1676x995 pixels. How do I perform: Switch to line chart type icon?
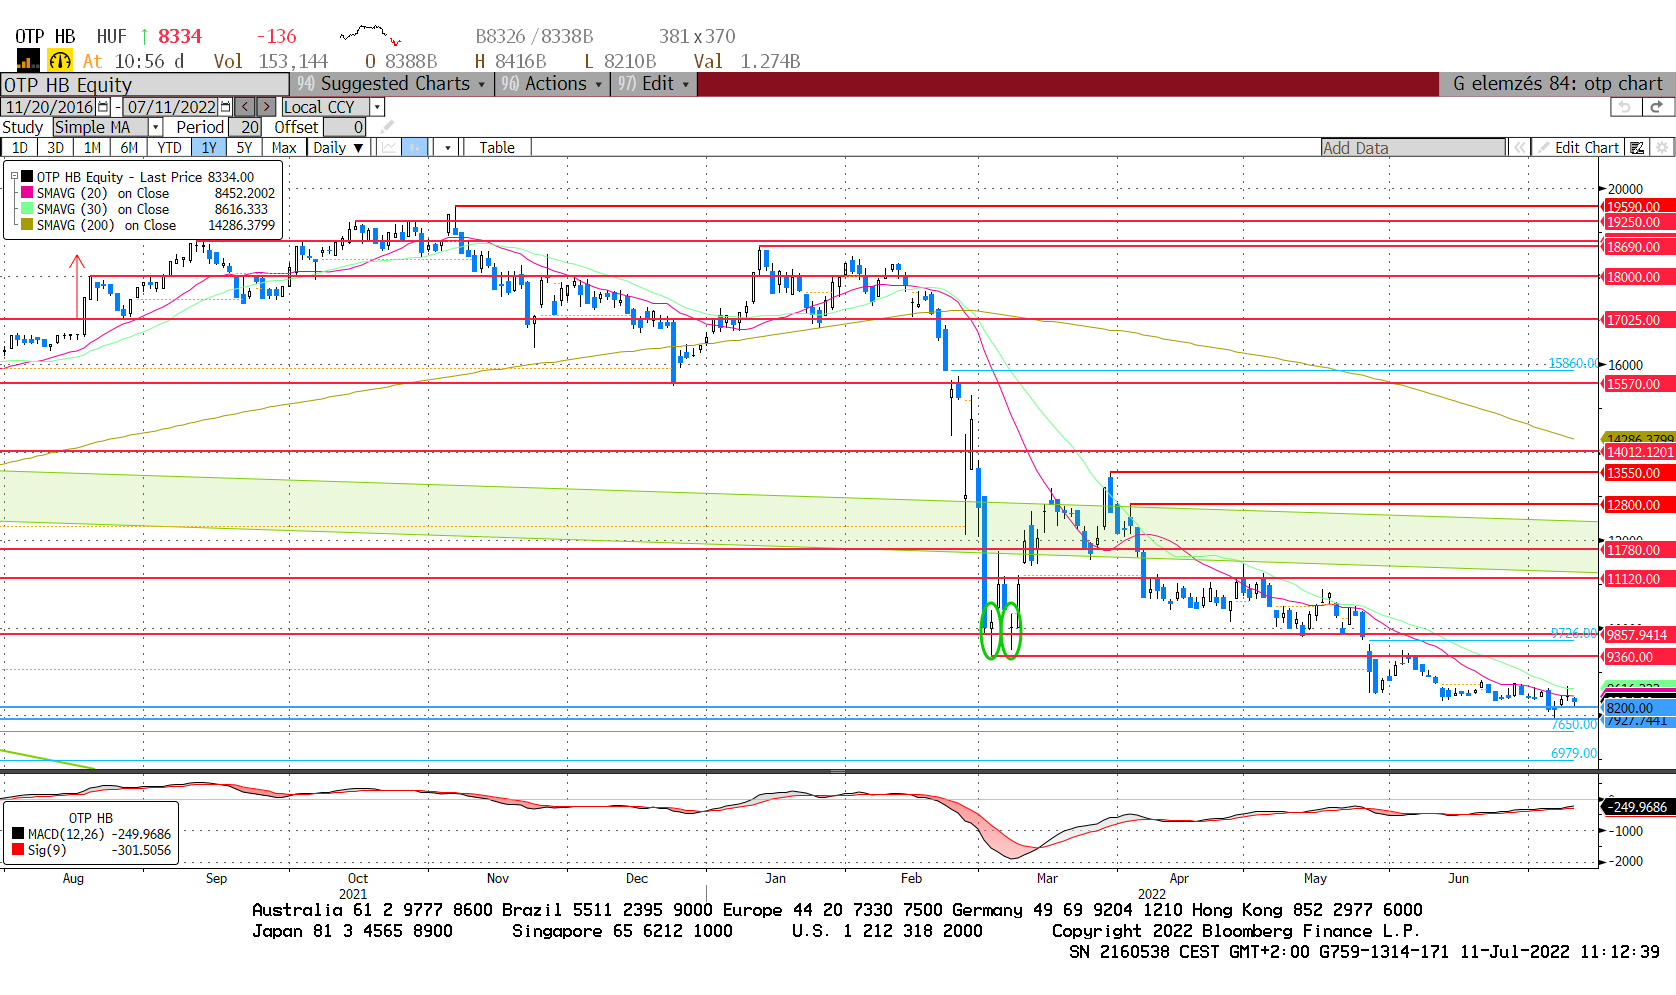pyautogui.click(x=389, y=148)
